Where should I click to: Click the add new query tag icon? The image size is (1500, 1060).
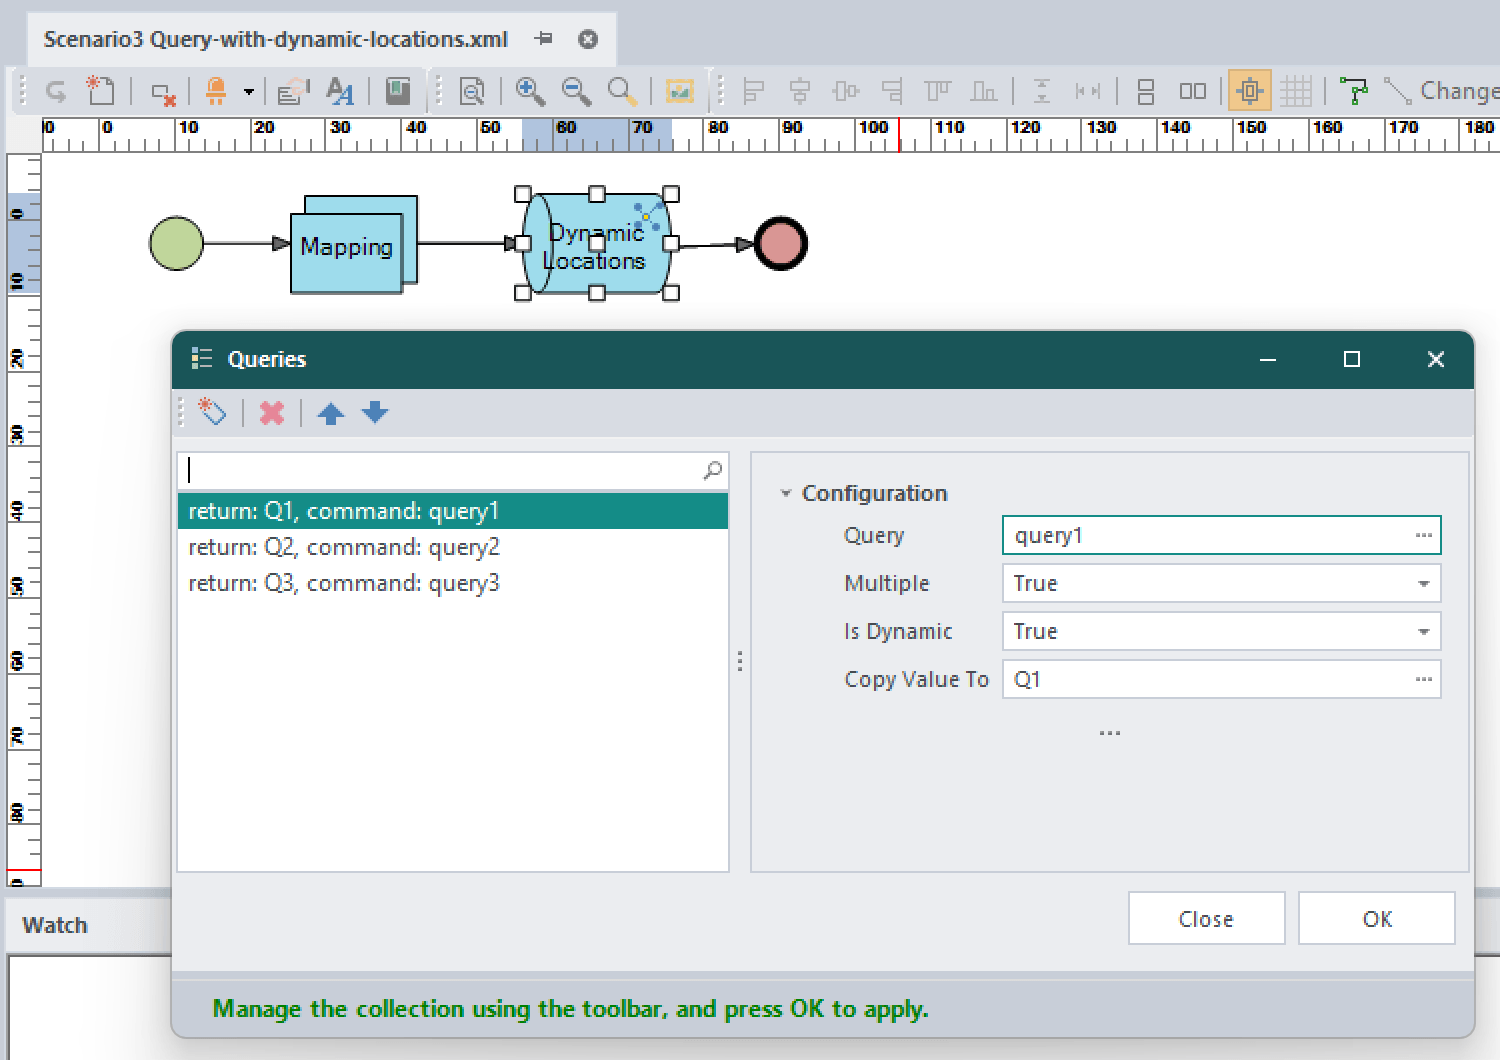pyautogui.click(x=212, y=412)
